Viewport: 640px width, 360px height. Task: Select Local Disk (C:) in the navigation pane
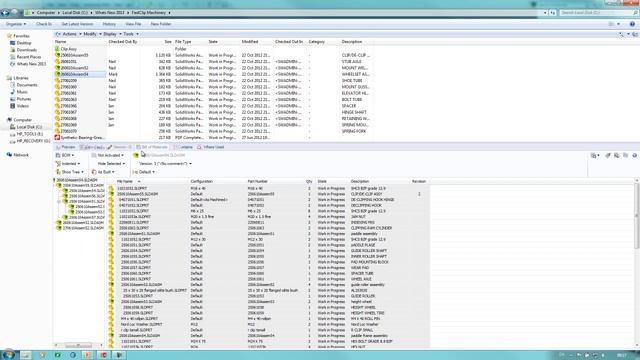tap(29, 127)
